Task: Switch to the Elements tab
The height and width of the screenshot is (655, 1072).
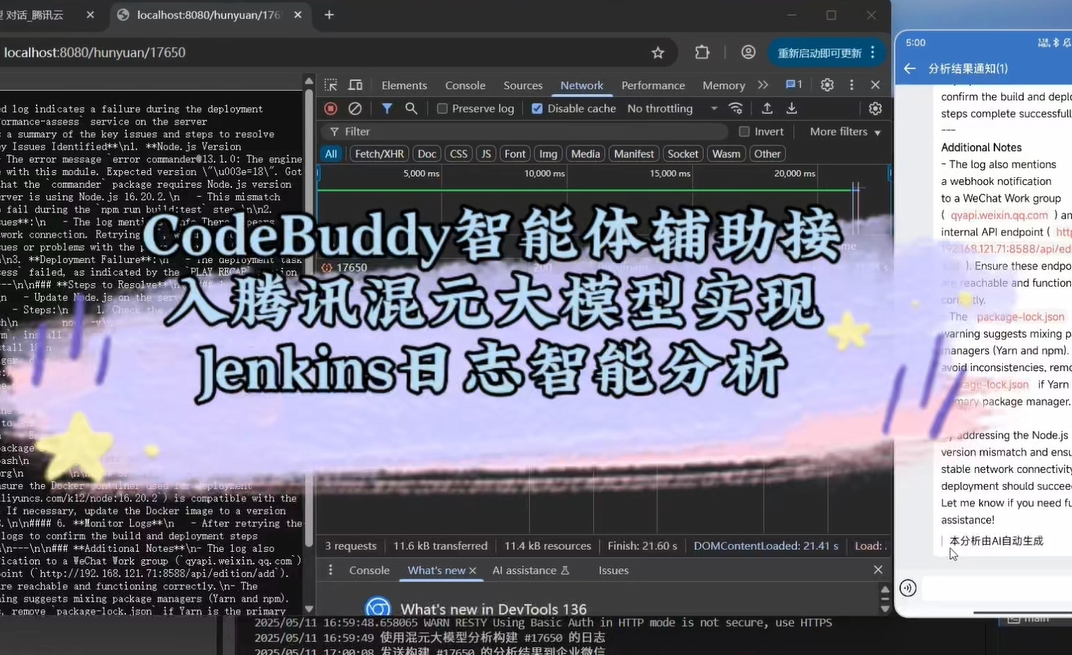Action: (x=404, y=85)
